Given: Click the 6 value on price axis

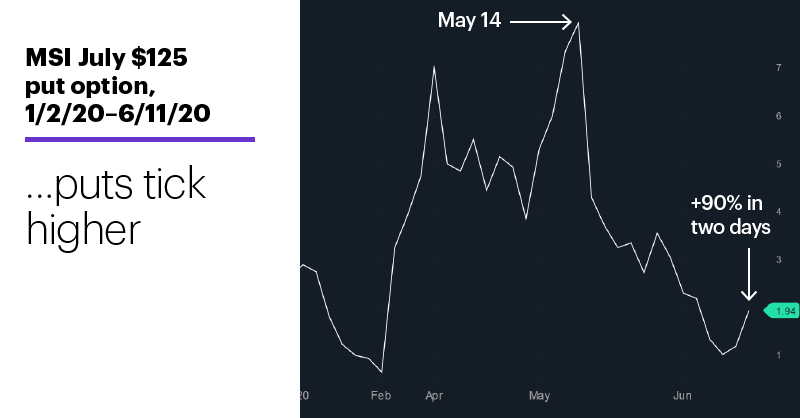Looking at the screenshot, I should coord(779,116).
